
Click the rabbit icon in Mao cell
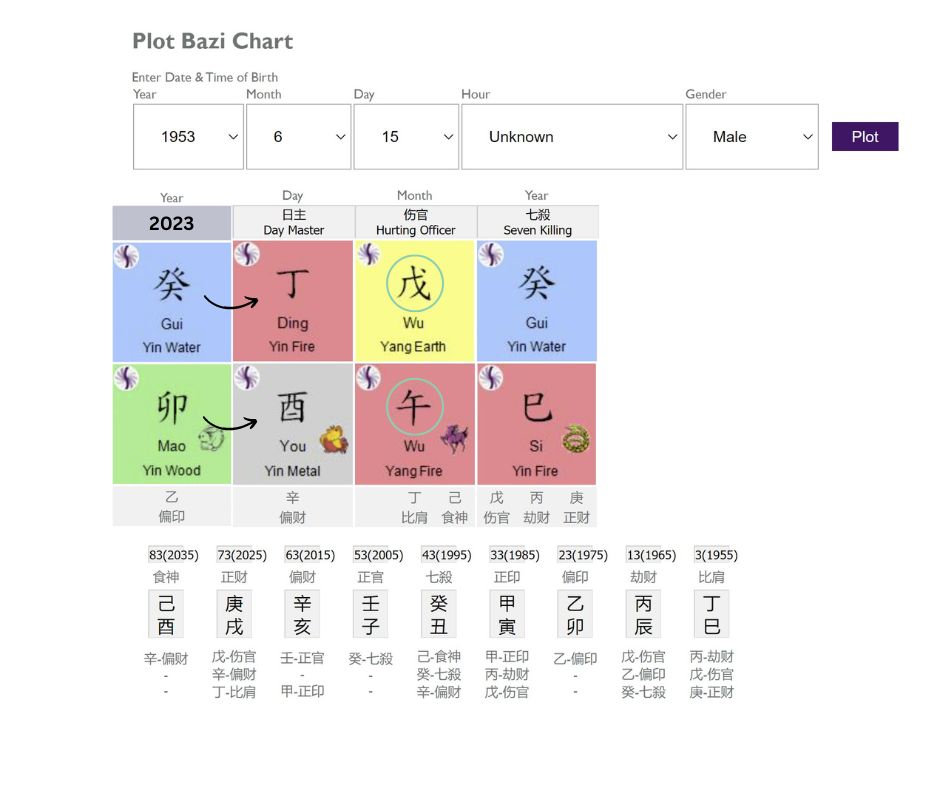tap(211, 438)
